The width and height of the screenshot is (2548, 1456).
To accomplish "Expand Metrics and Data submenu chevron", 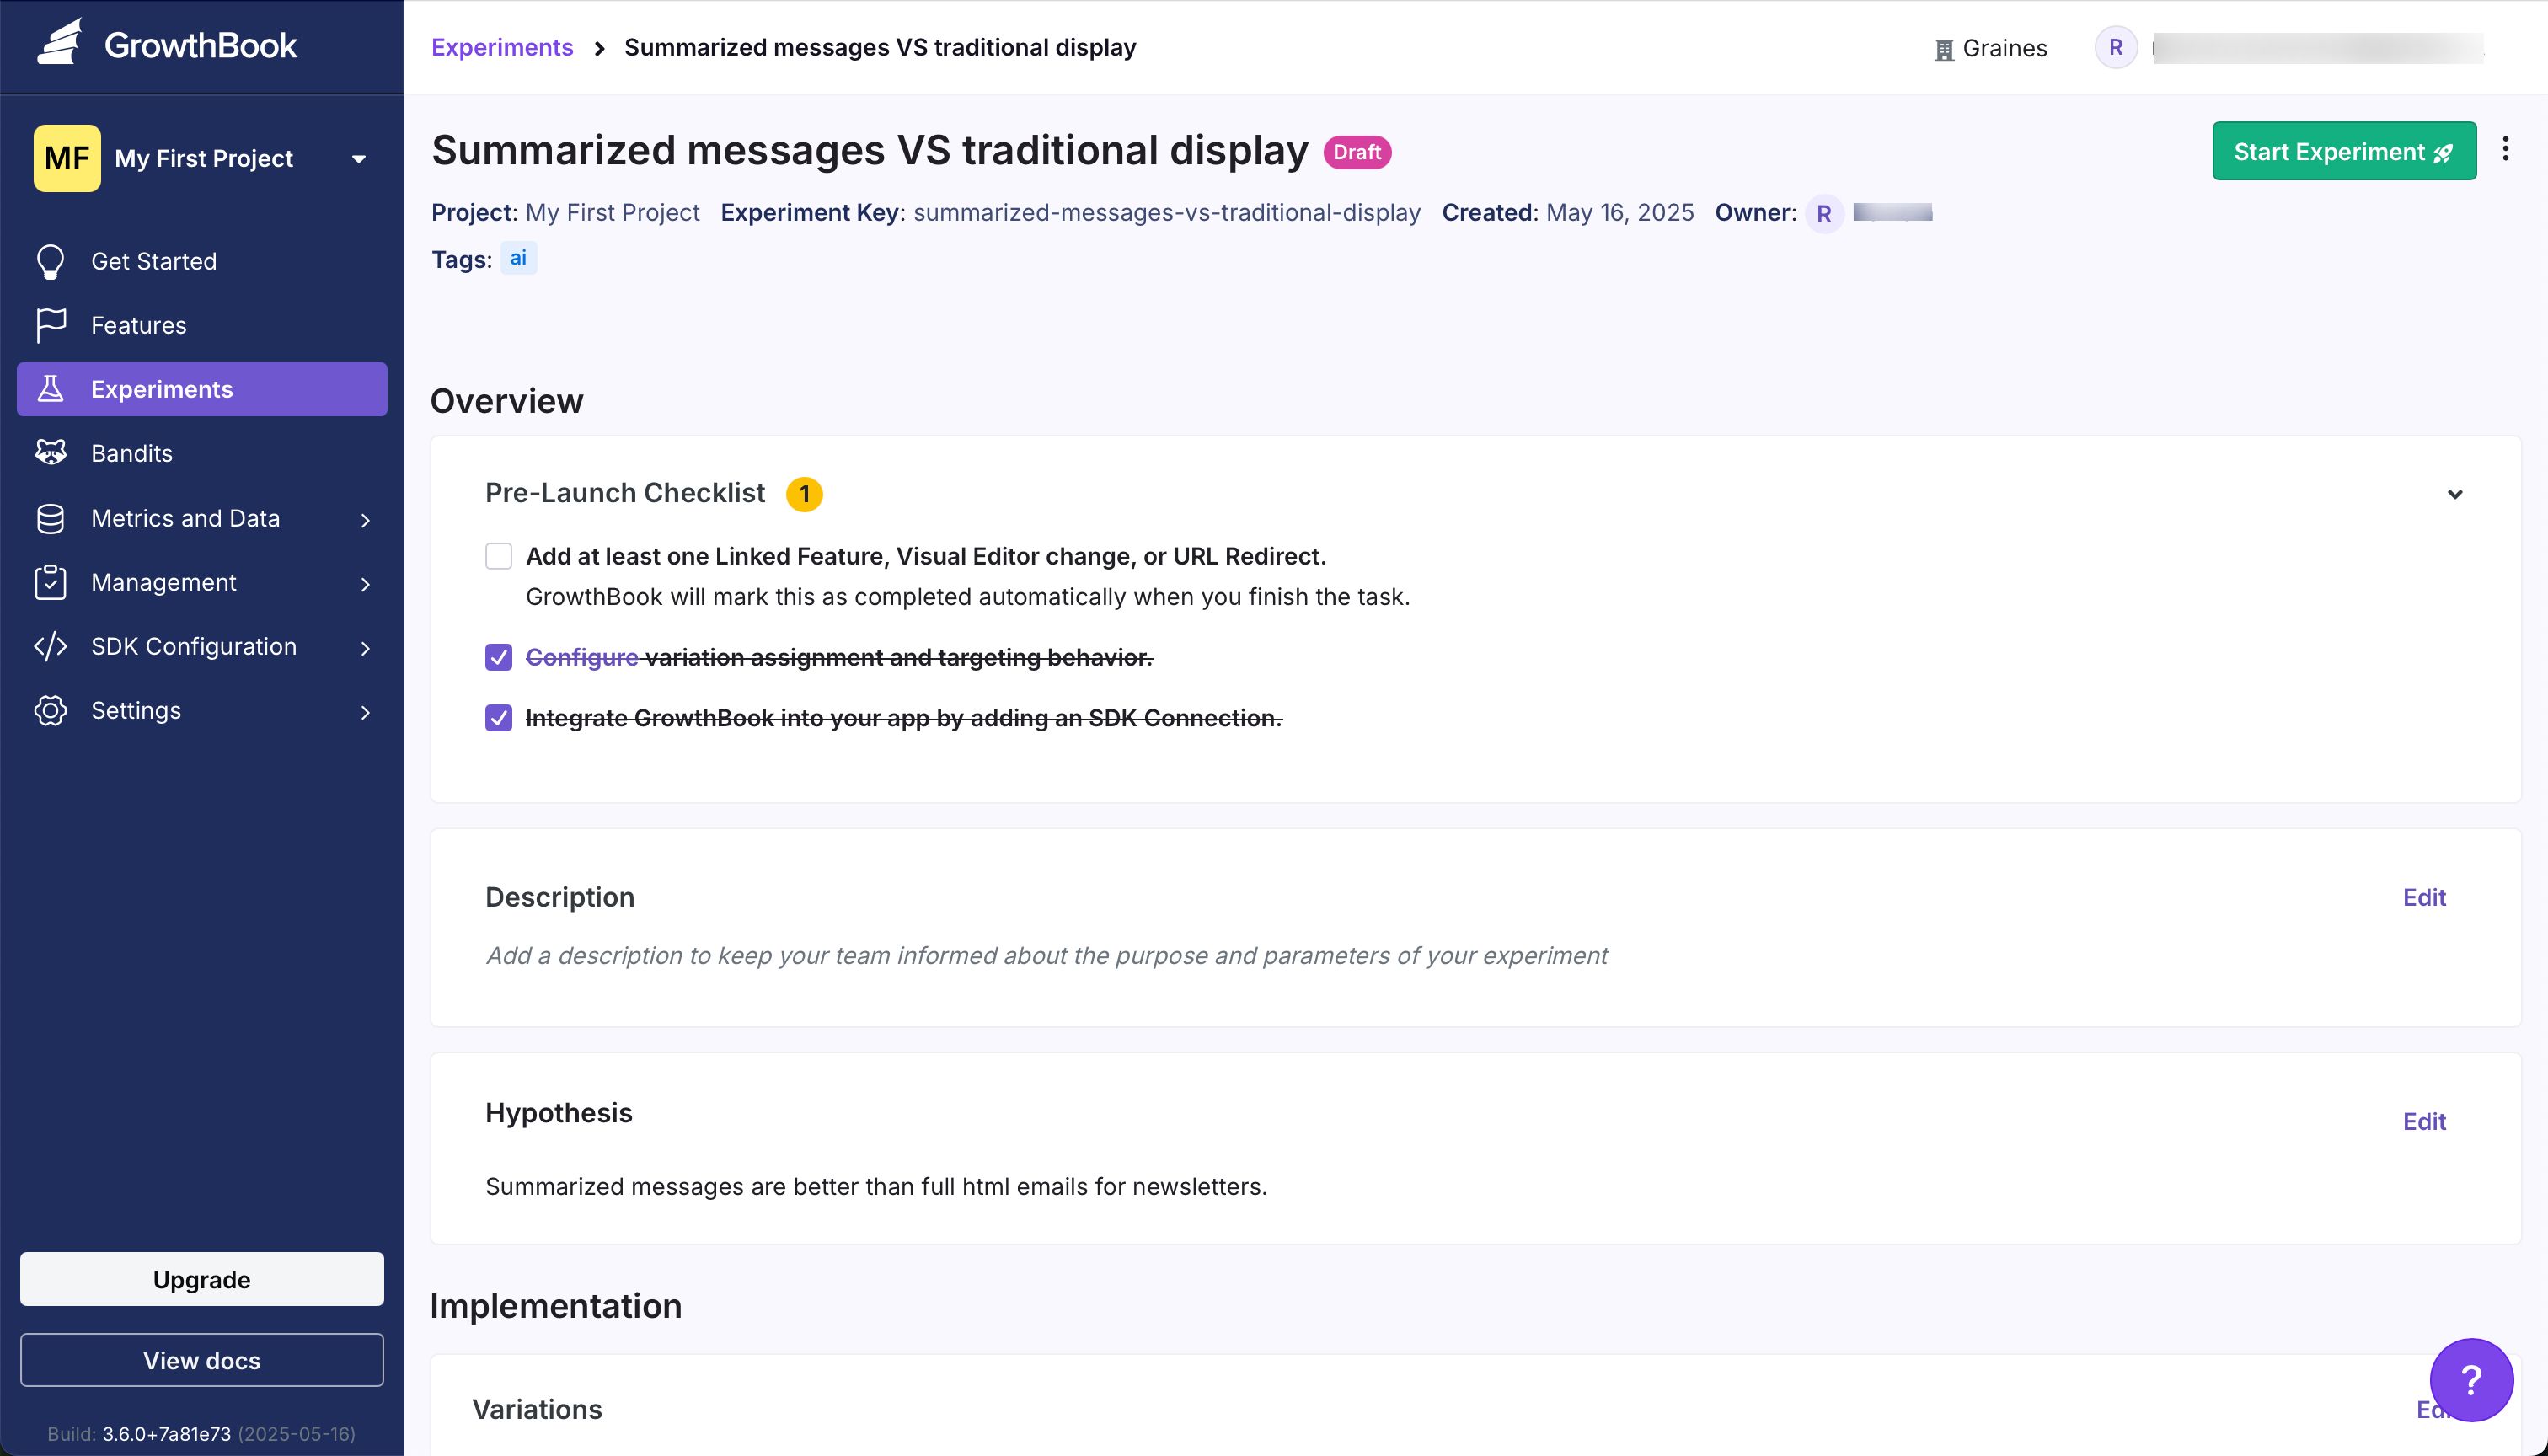I will pos(365,520).
